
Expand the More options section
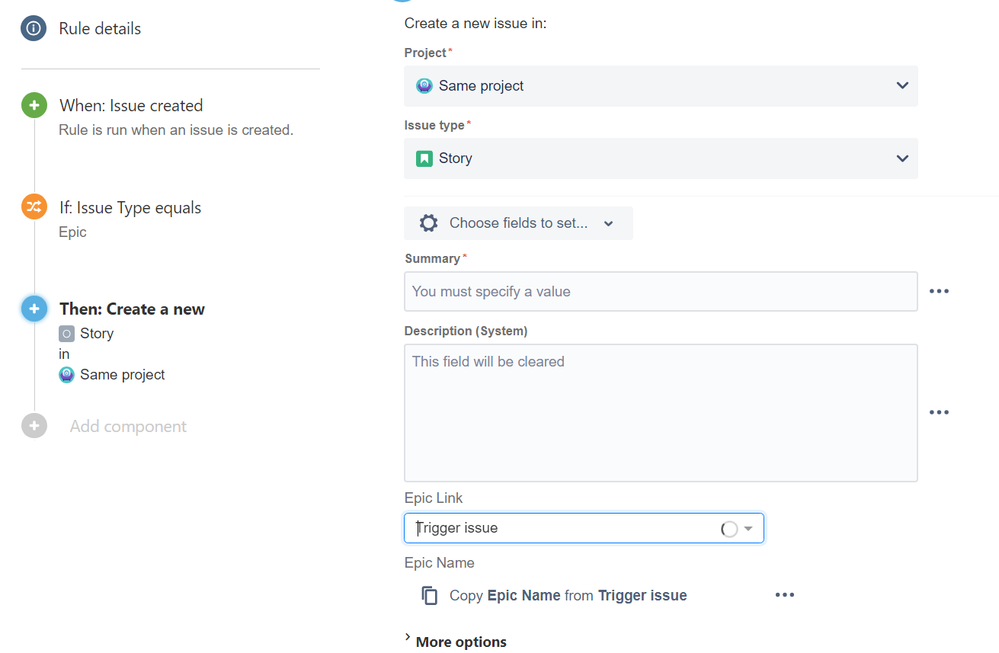[x=456, y=641]
